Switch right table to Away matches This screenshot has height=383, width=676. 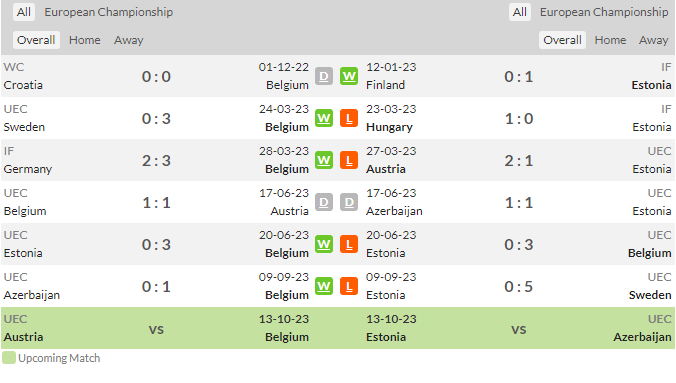point(654,40)
